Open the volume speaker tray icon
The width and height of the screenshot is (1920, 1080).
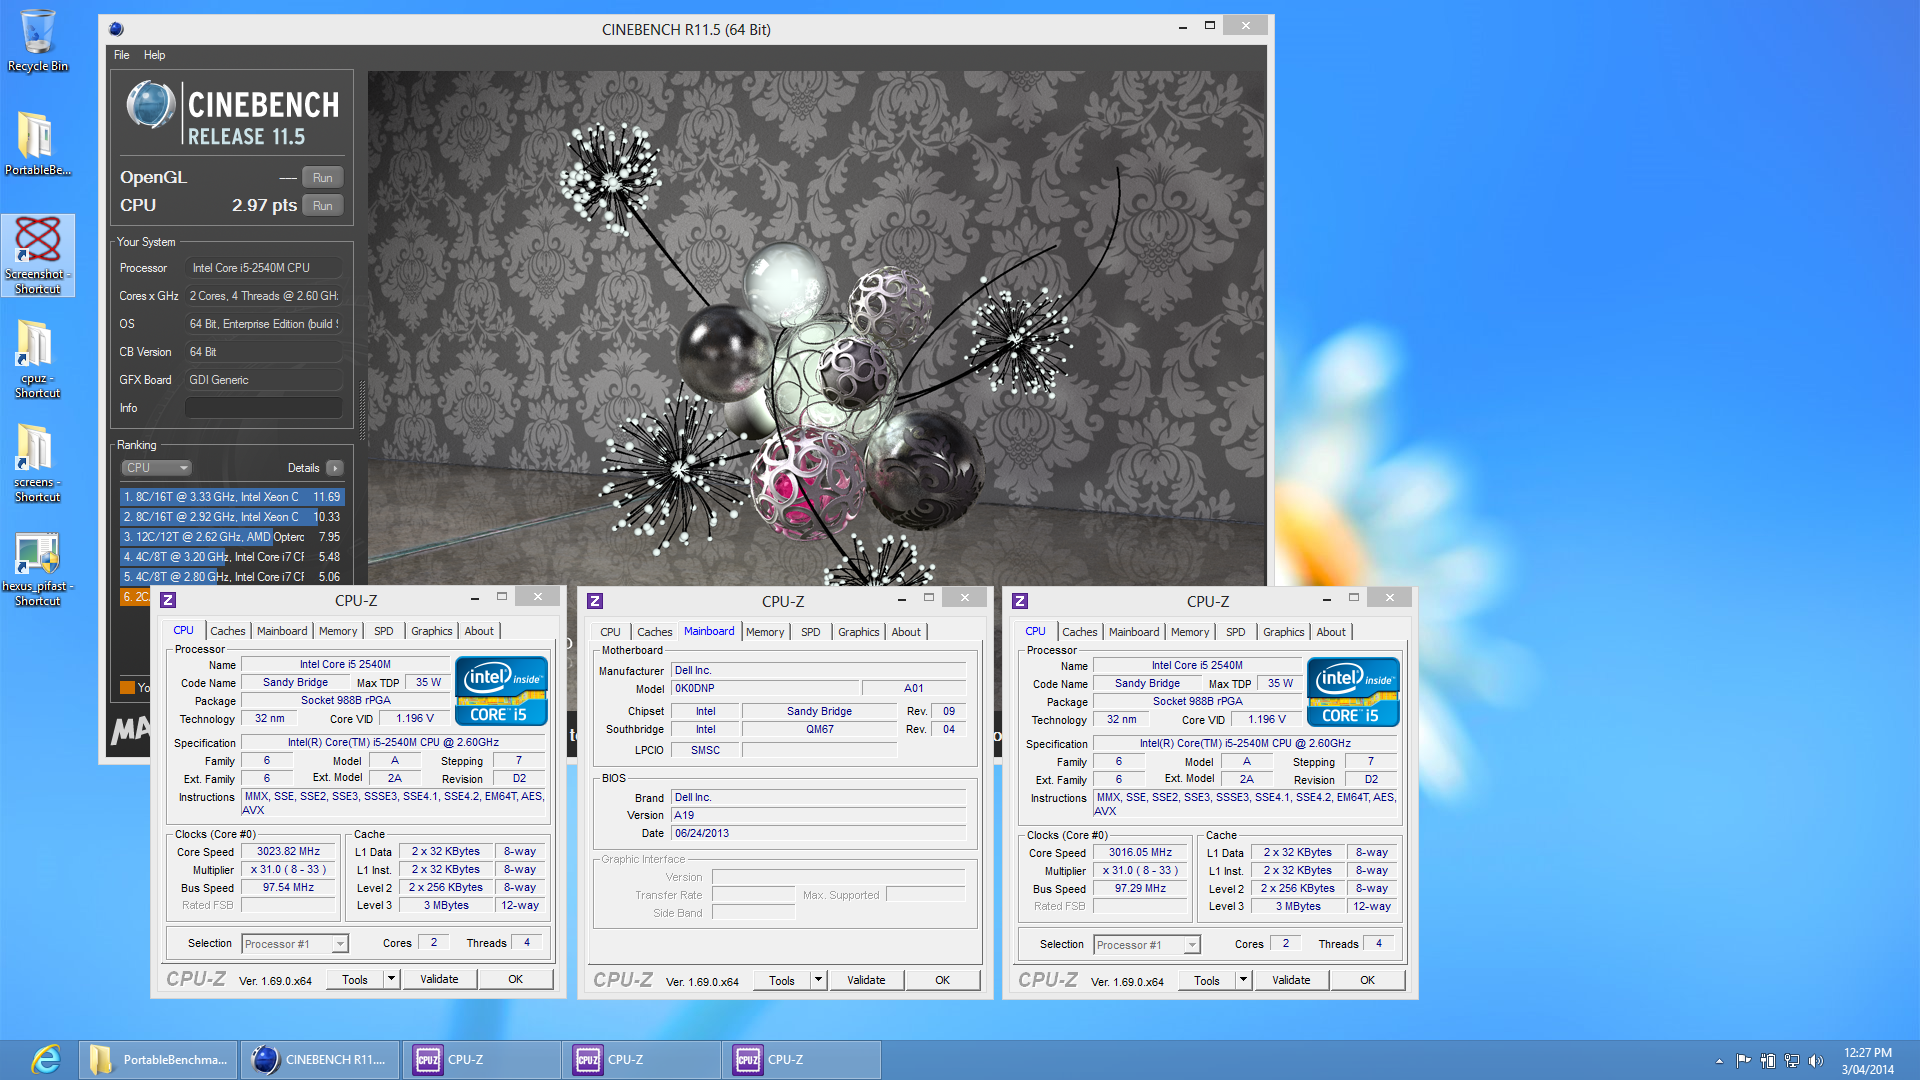pos(1816,1060)
